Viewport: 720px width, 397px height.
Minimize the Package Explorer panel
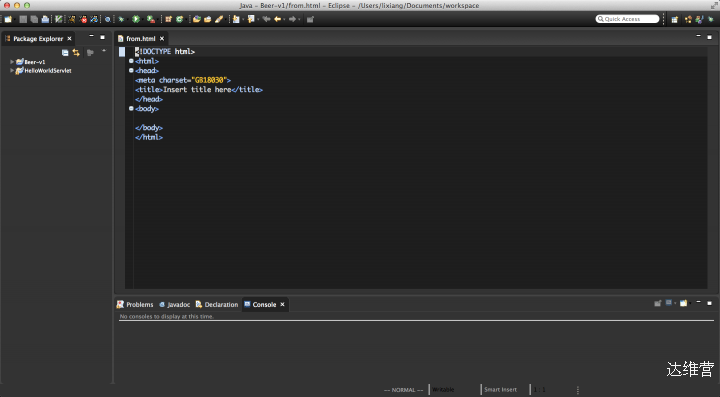[x=91, y=36]
